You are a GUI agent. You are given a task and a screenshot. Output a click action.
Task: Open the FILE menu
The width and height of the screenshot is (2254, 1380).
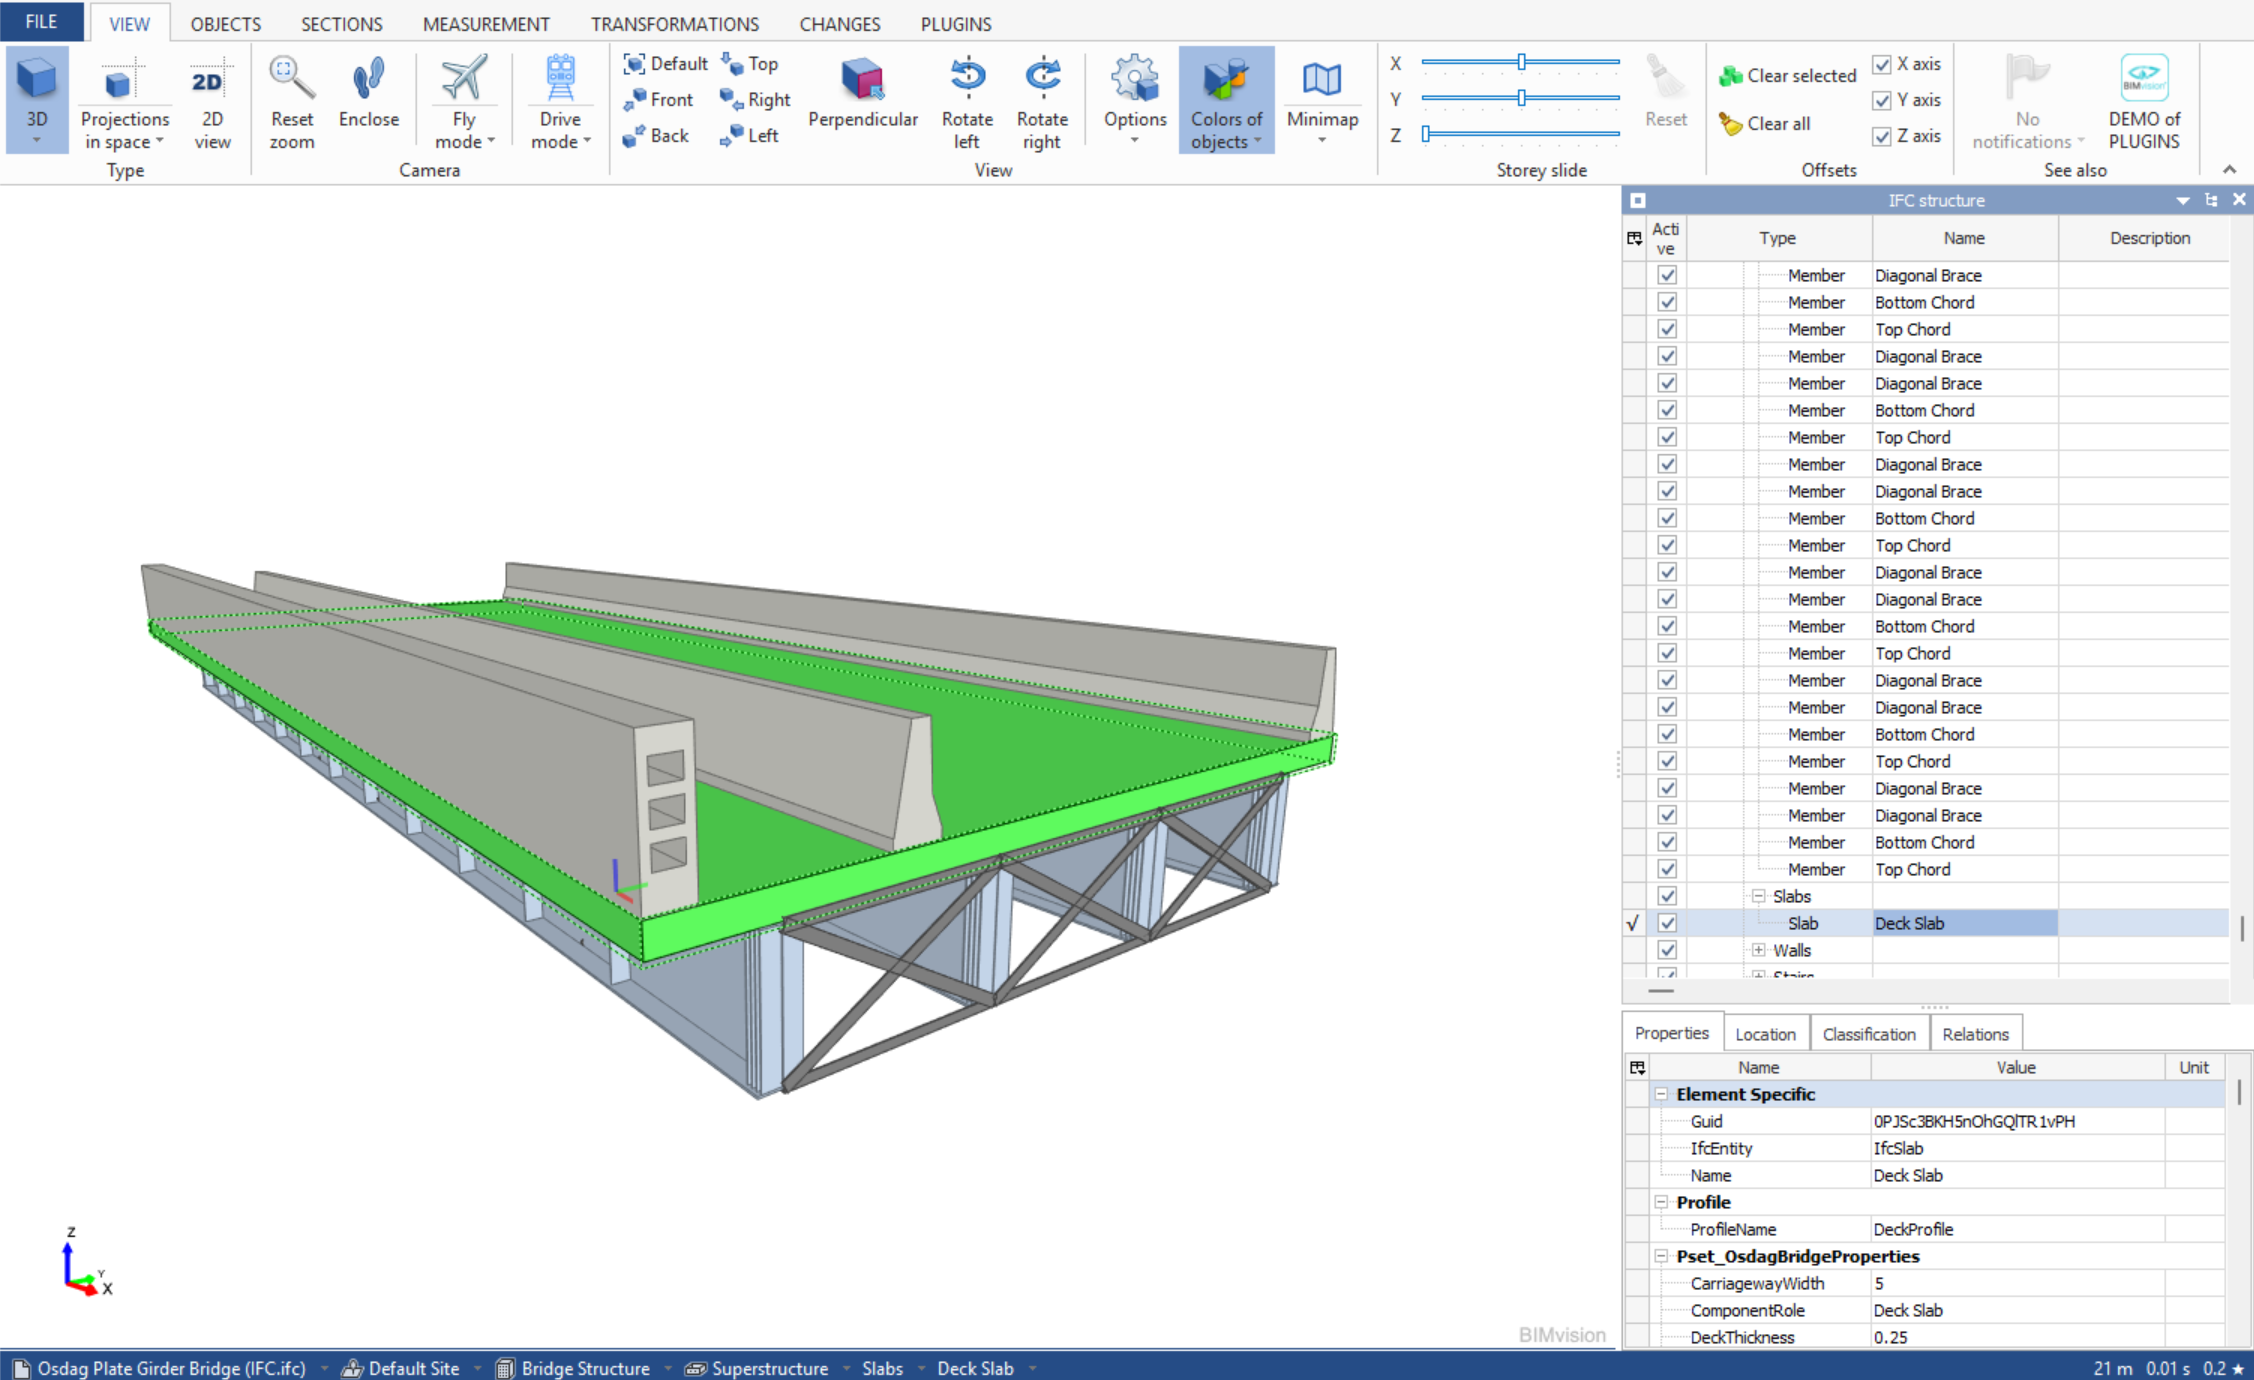pyautogui.click(x=41, y=22)
